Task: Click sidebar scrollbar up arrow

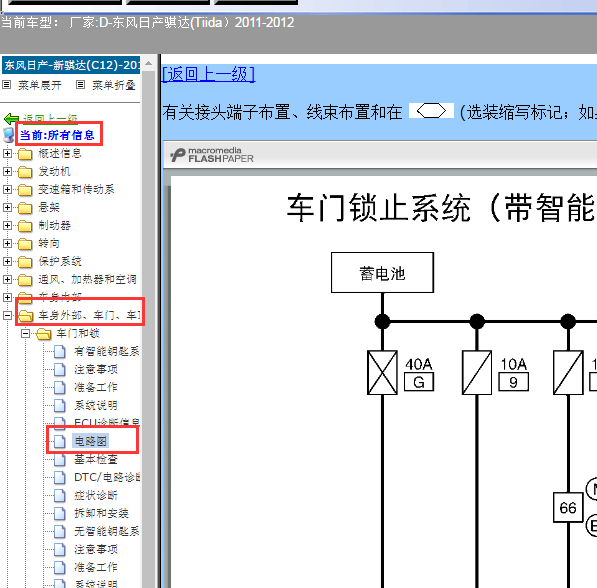Action: pyautogui.click(x=148, y=63)
